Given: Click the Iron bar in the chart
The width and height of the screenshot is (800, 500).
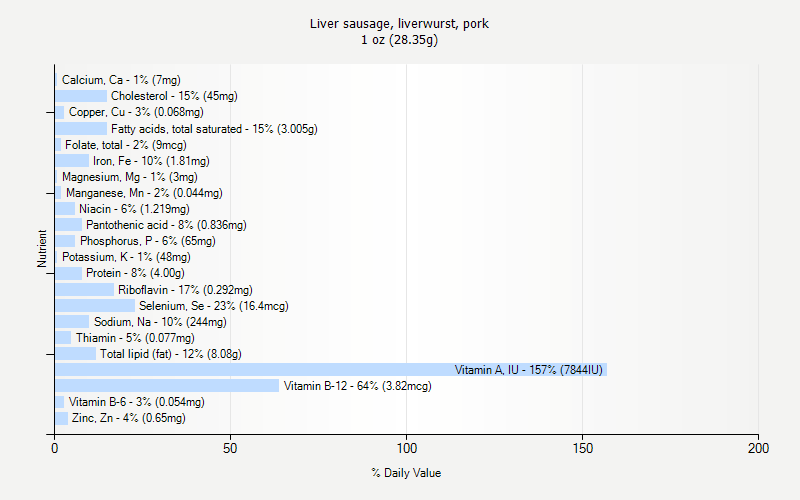Looking at the screenshot, I should point(72,161).
